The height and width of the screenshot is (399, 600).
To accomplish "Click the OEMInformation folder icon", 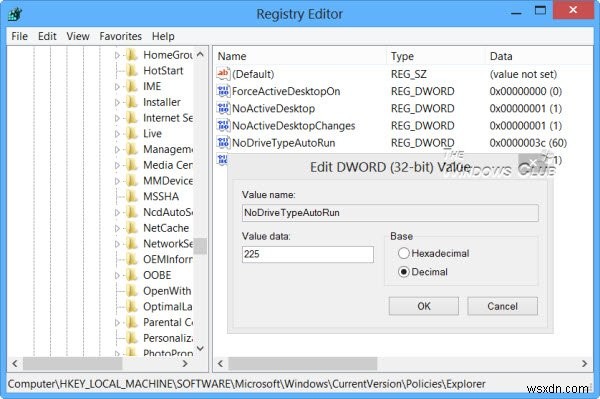I will [132, 259].
